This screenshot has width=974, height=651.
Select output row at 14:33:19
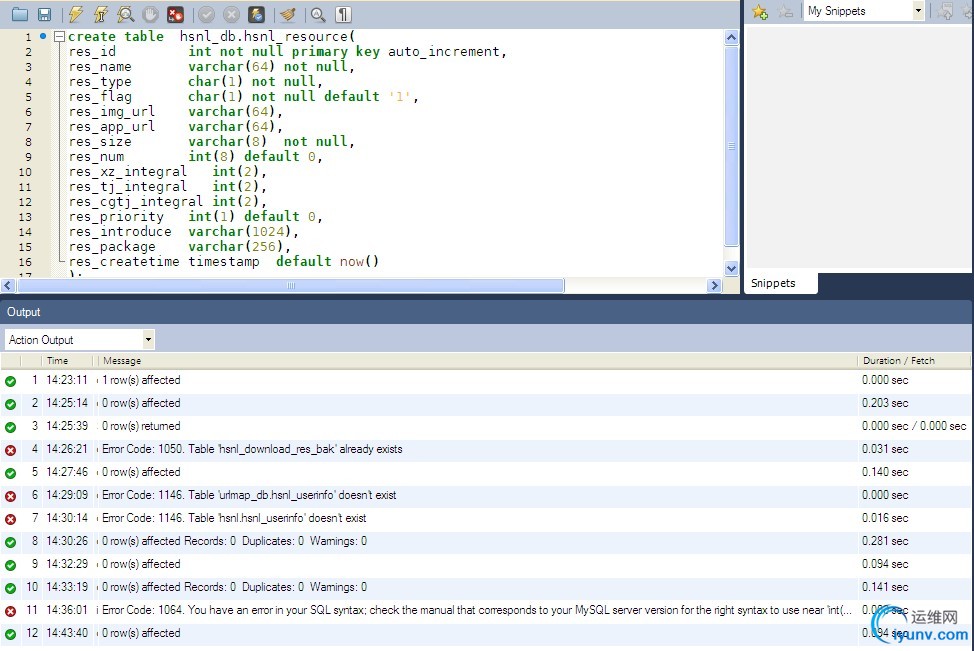point(485,587)
